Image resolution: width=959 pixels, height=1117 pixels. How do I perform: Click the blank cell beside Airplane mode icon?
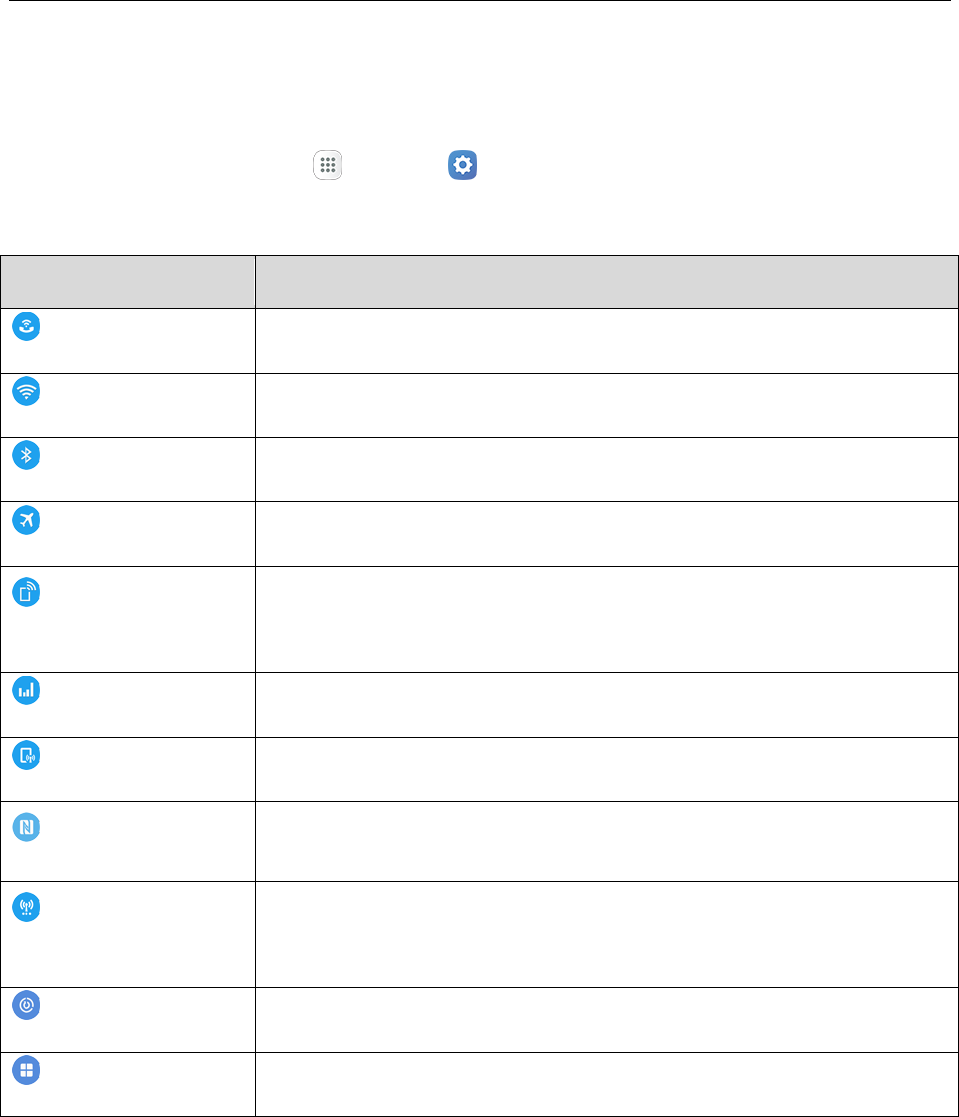(605, 534)
